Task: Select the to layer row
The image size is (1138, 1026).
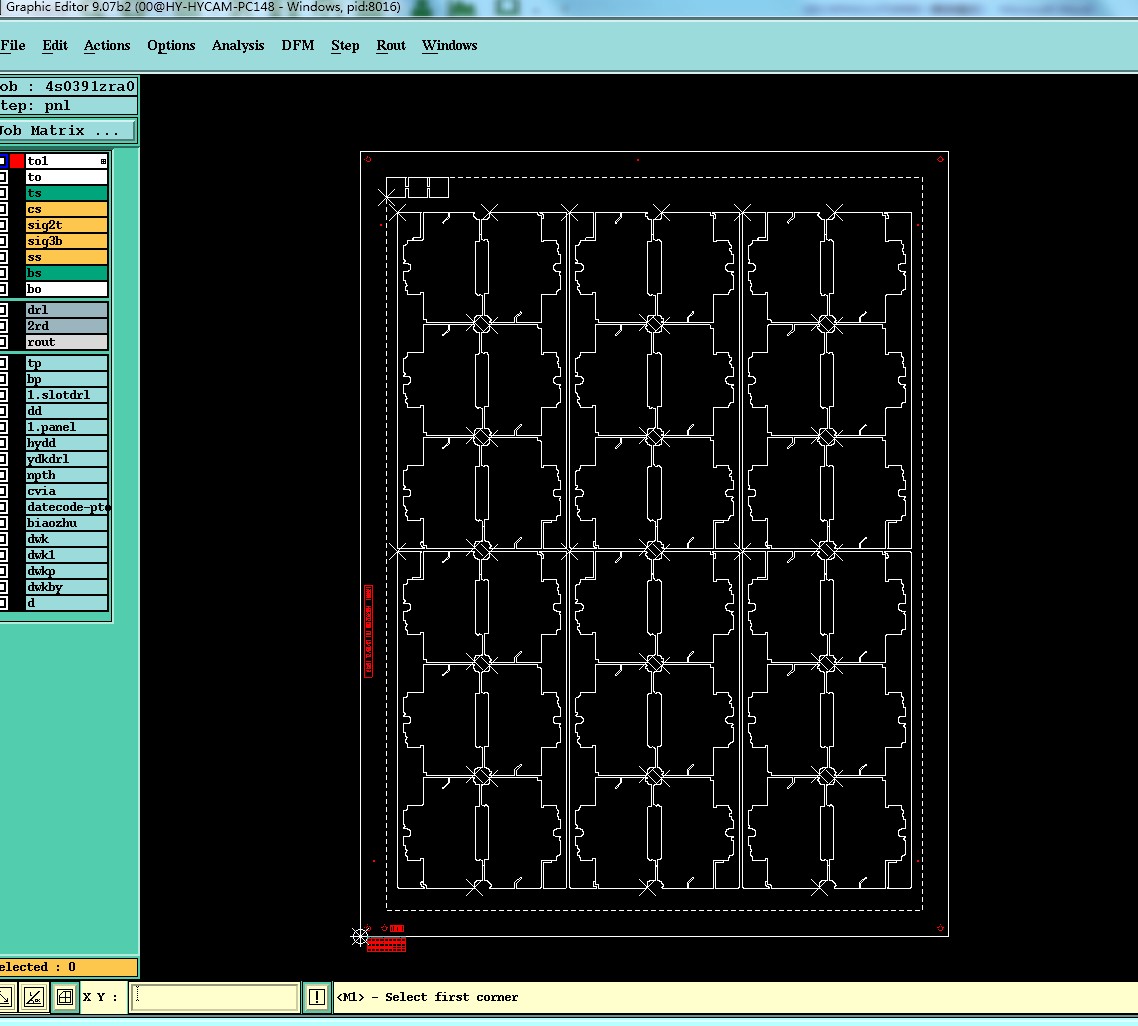Action: tap(67, 177)
